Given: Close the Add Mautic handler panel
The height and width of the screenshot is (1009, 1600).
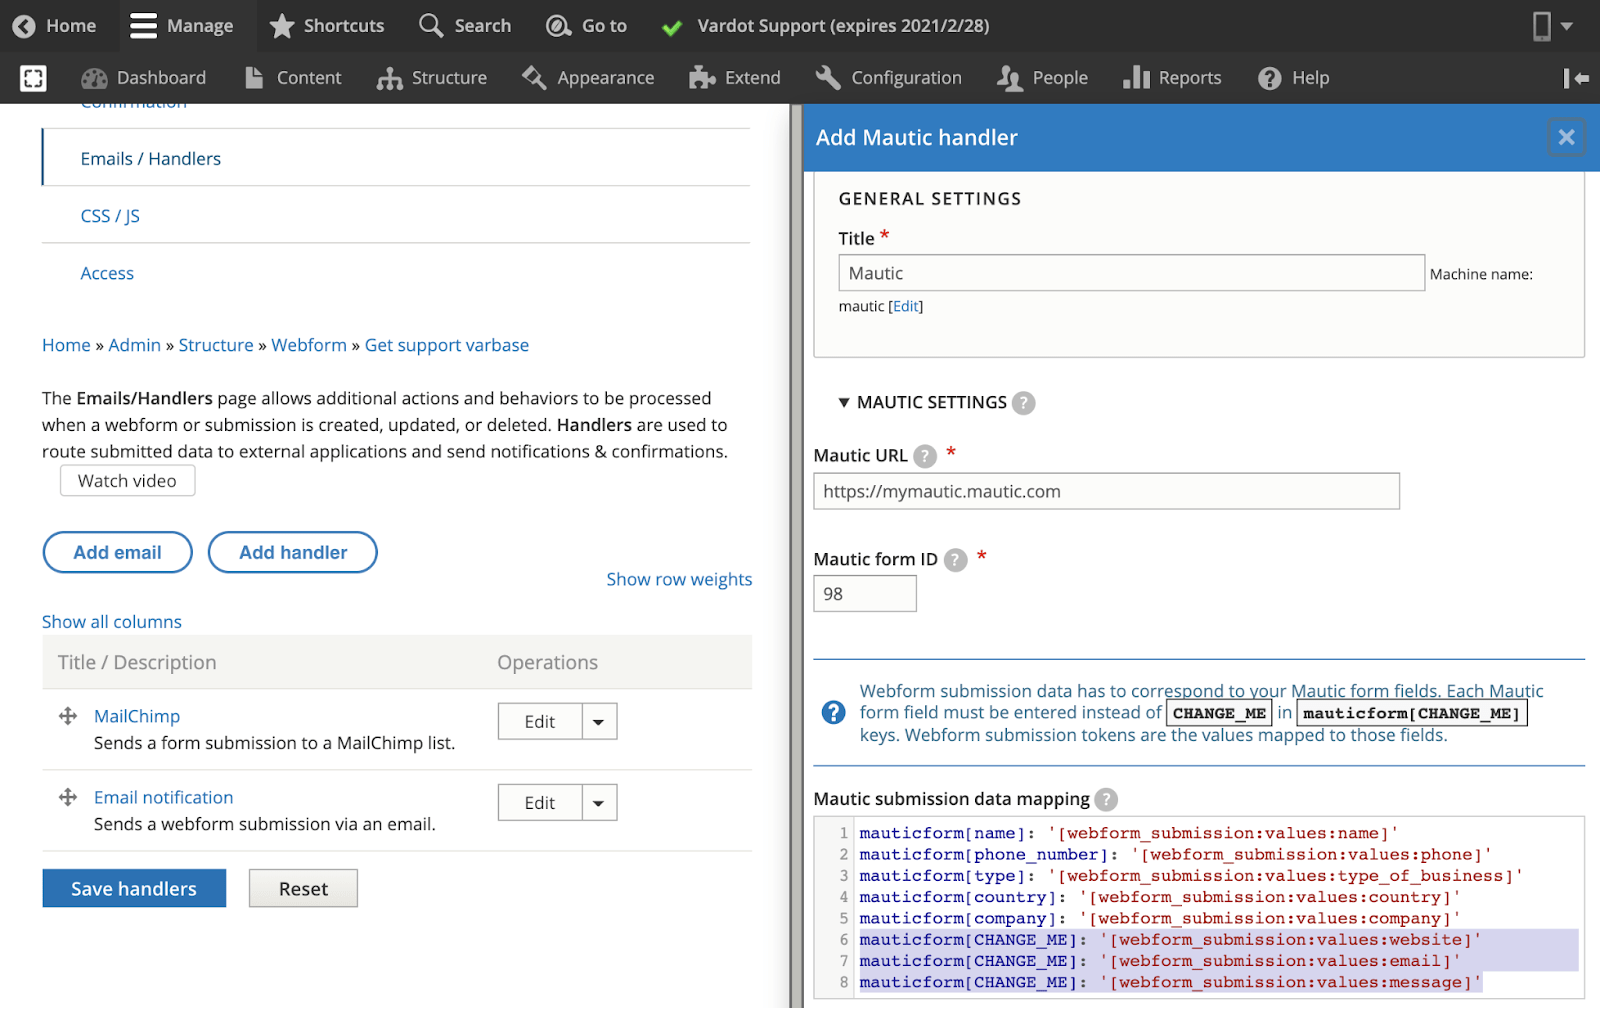Looking at the screenshot, I should (1566, 137).
